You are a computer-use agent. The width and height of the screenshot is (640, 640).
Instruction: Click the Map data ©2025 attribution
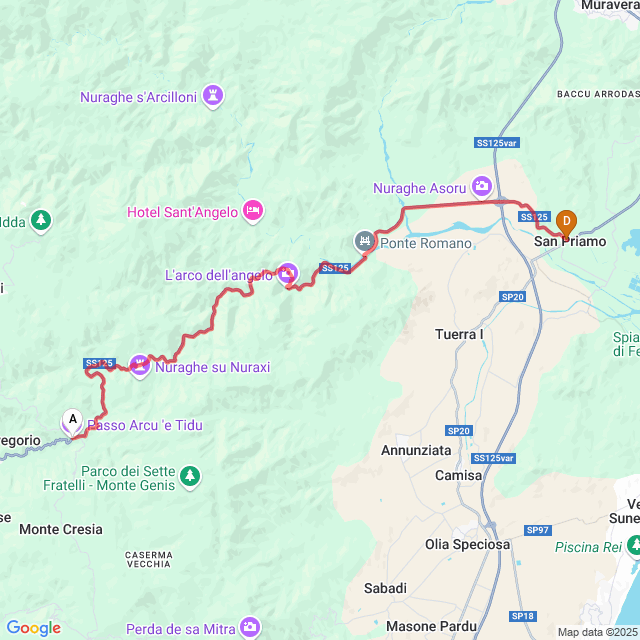598,632
